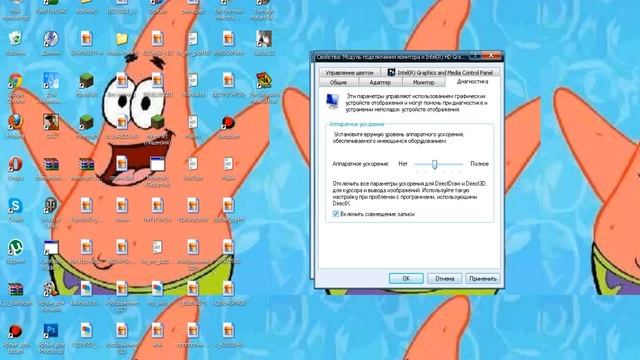Open Intel(R) Graphics and Media Control Panel tab

tap(440, 73)
